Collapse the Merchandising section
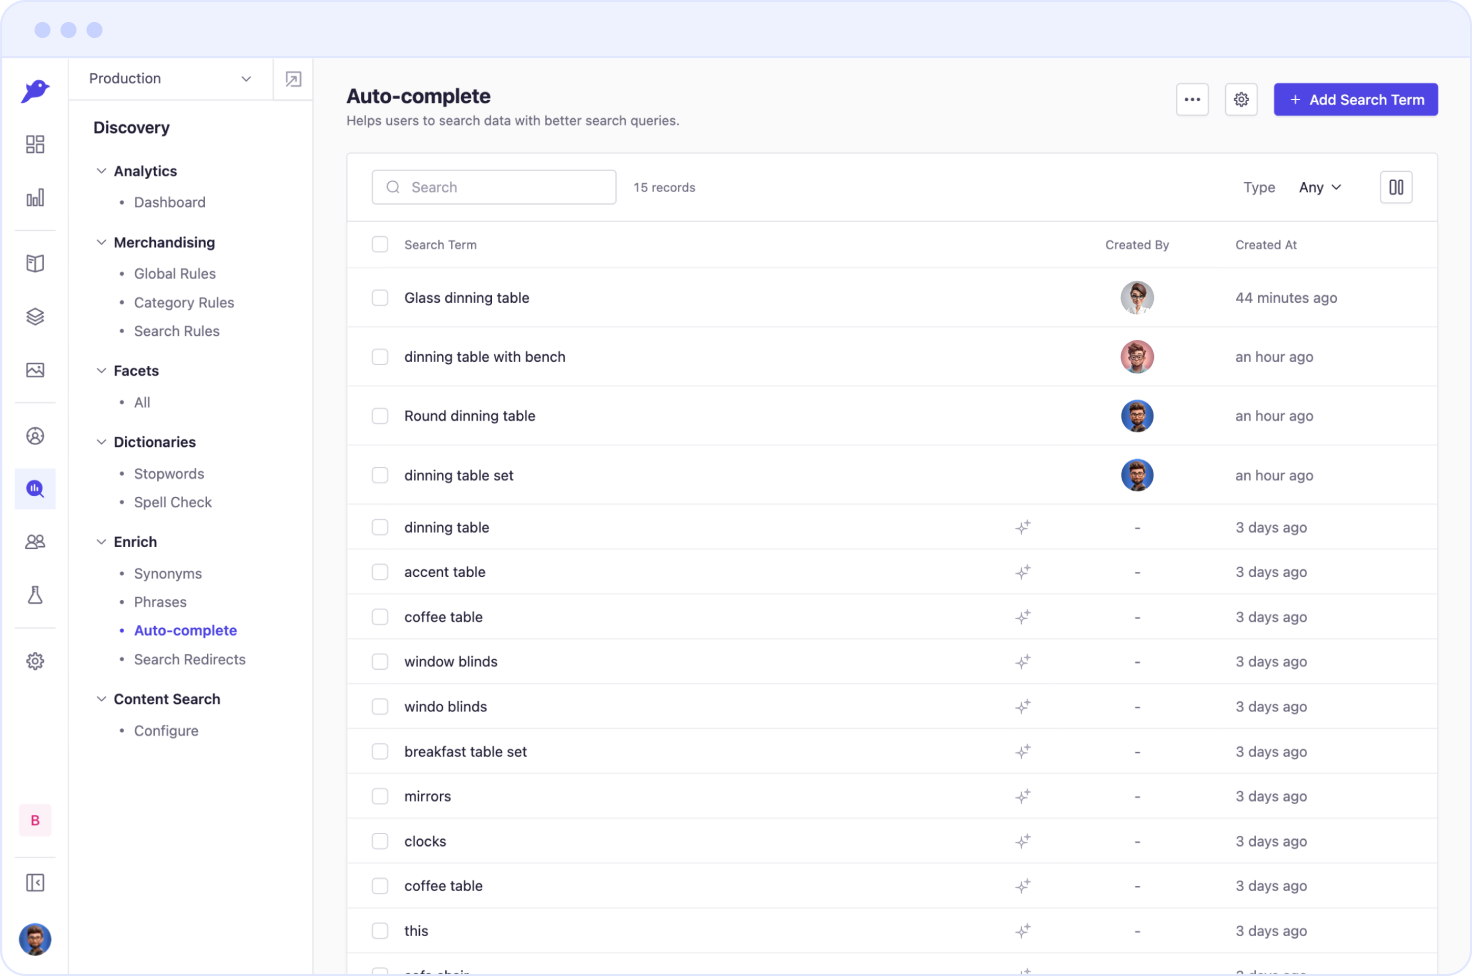 click(x=101, y=243)
